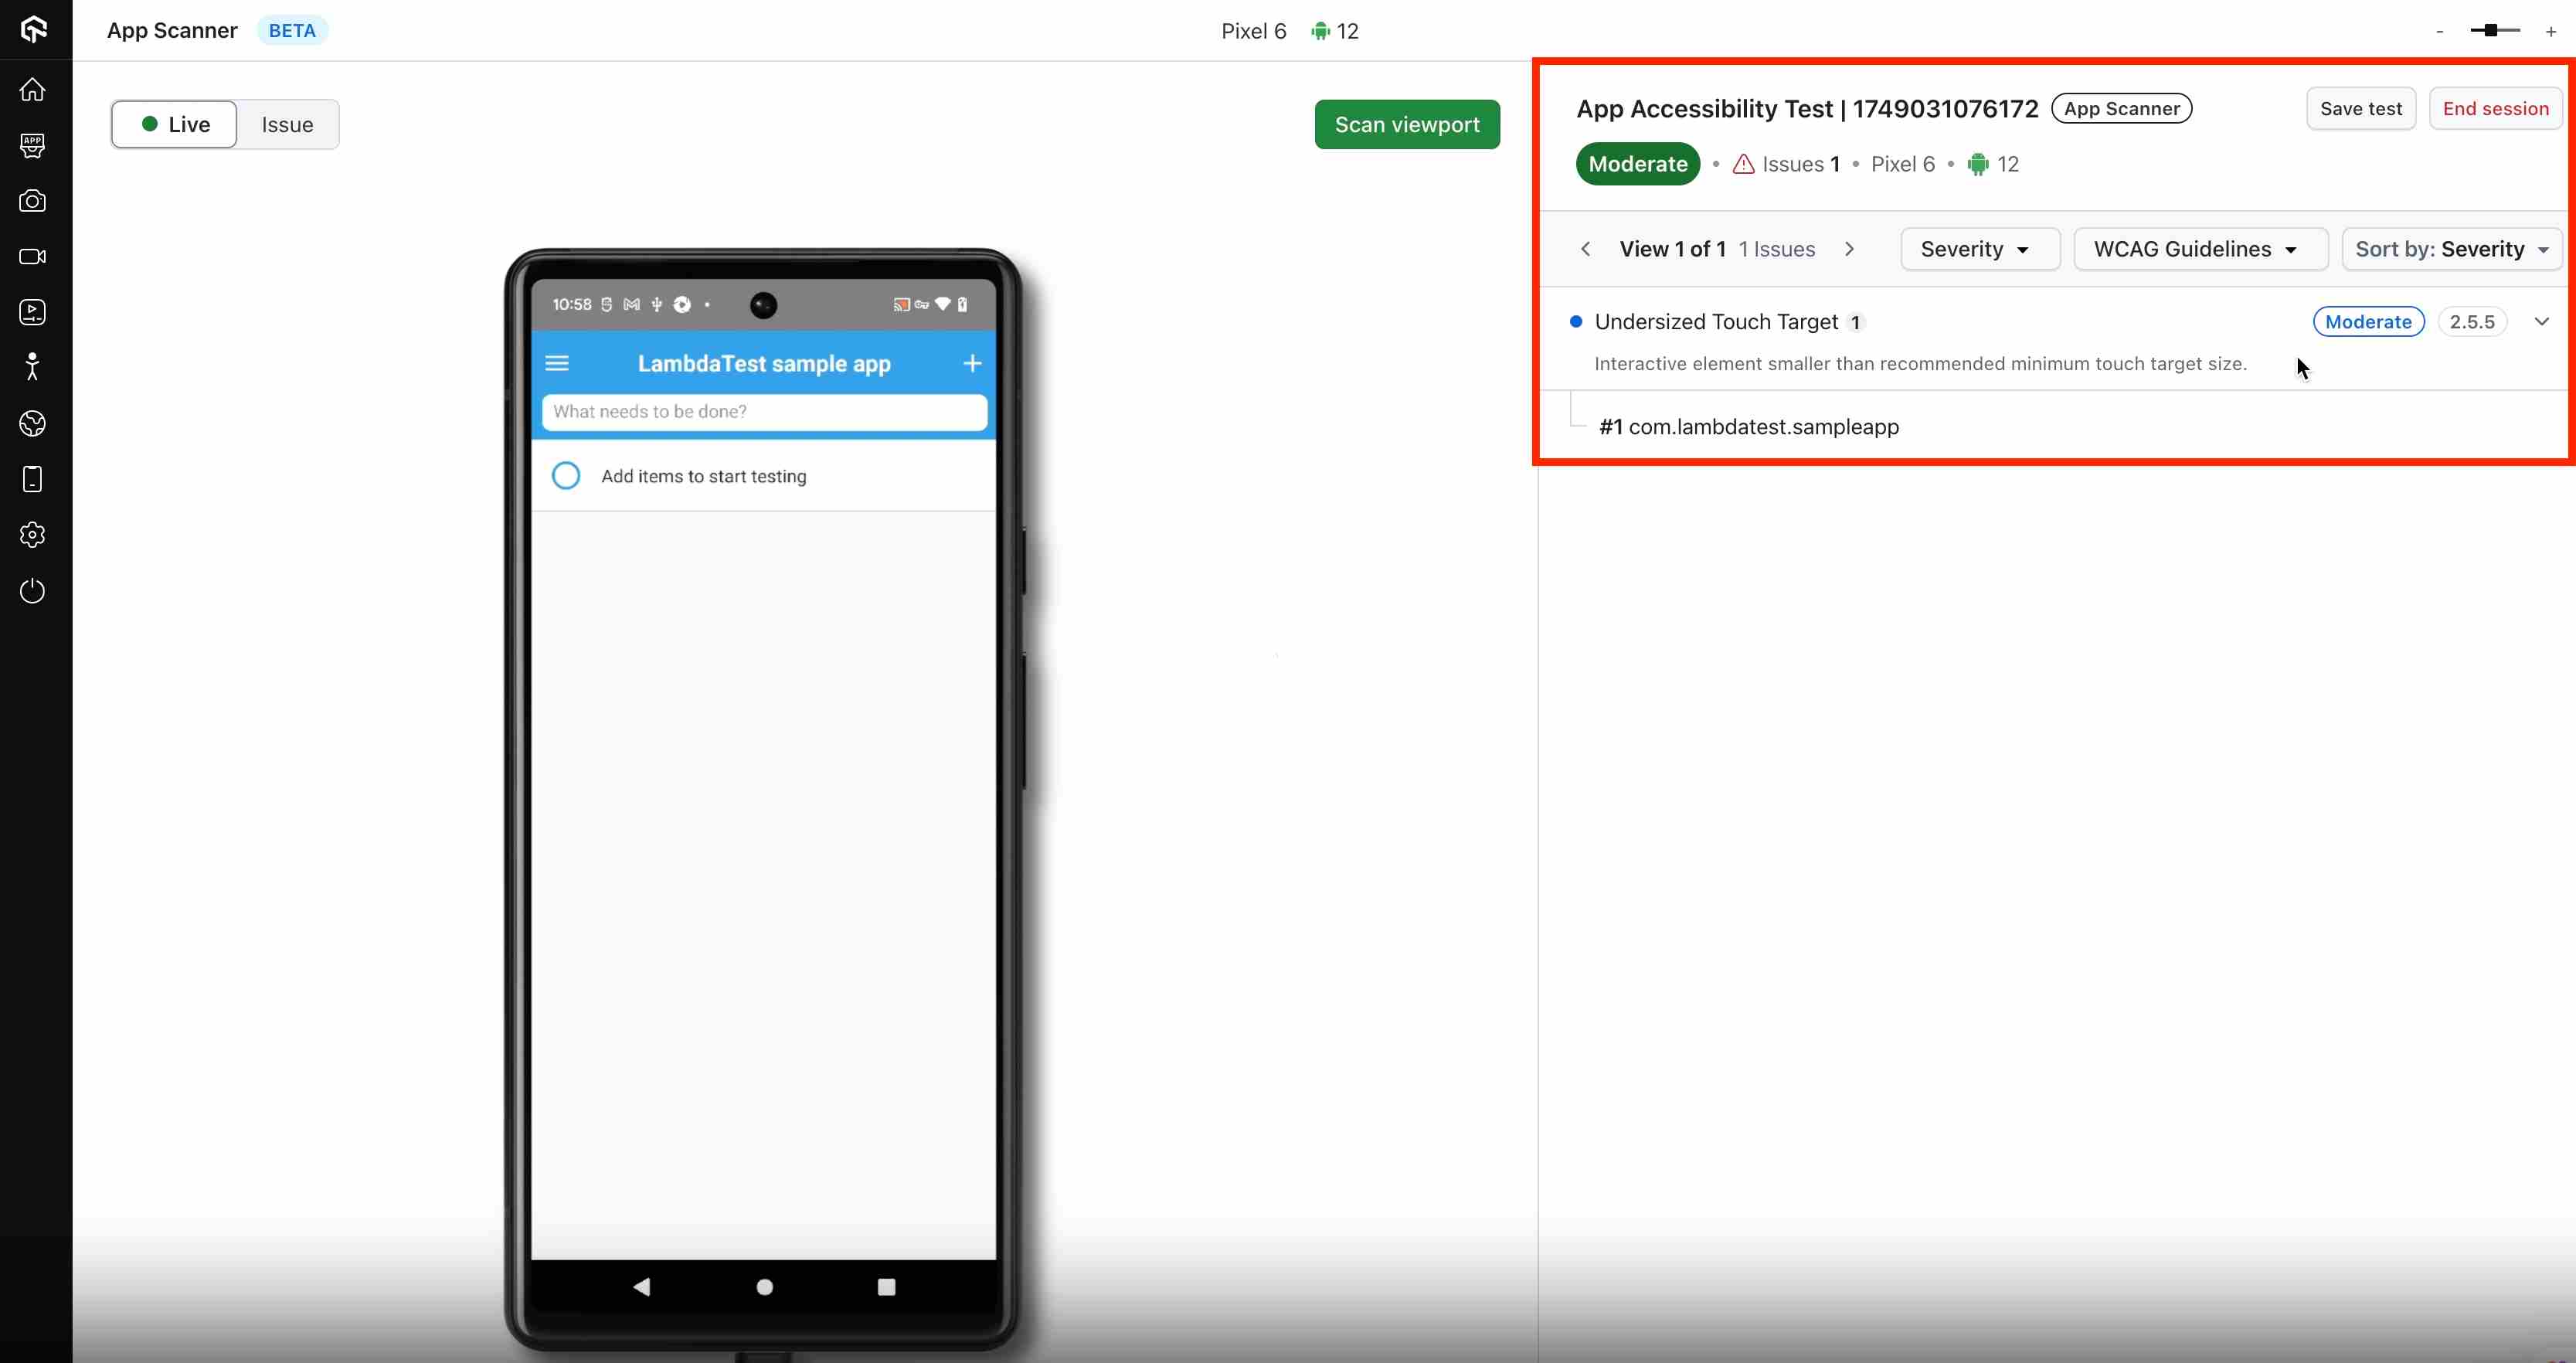Tap the Android recents square button

[887, 1287]
